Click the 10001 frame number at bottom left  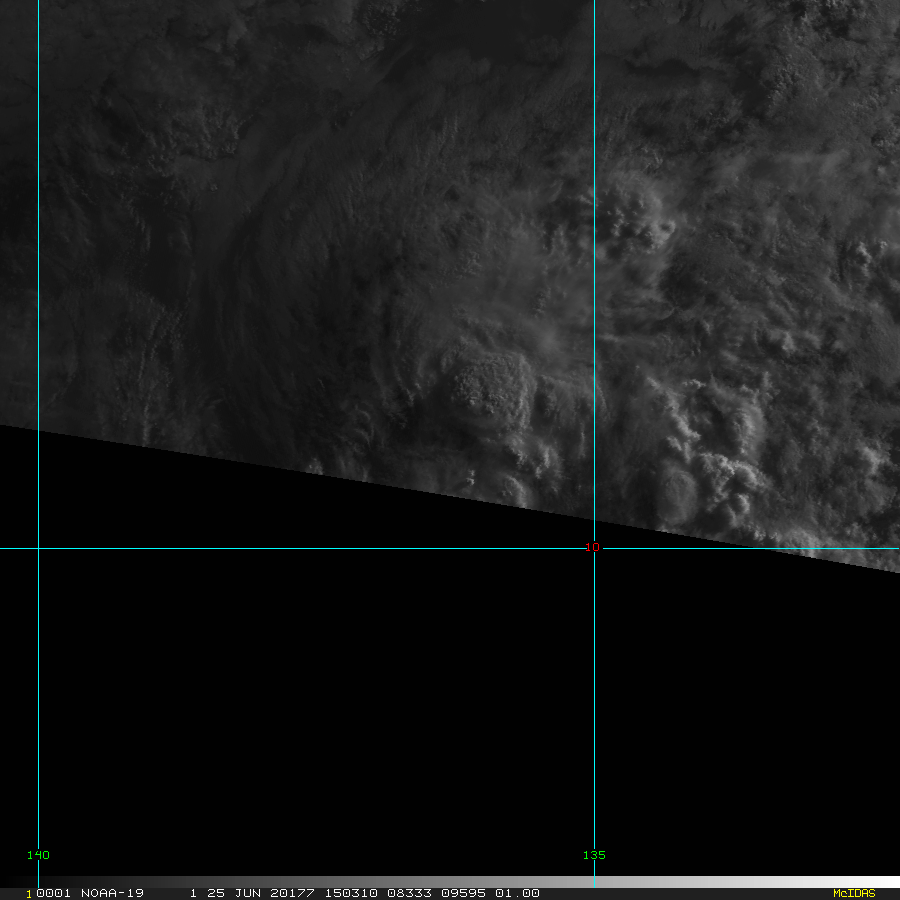[x=46, y=893]
